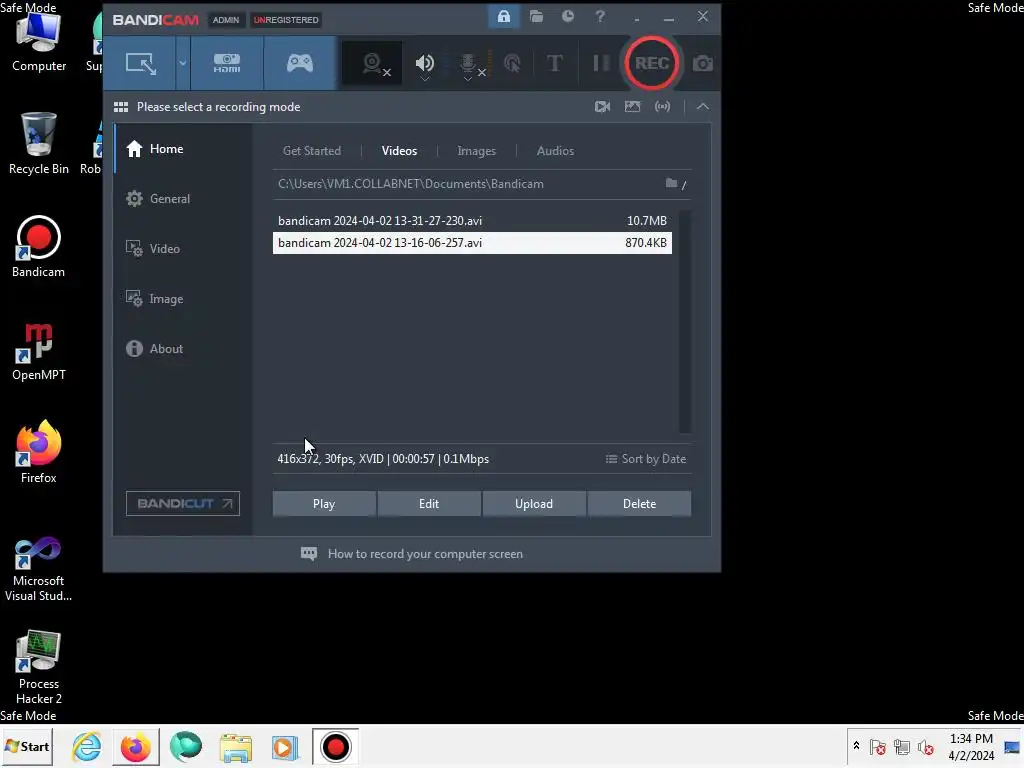The image size is (1024, 768).
Task: Open Process Hacker 2 desktop shortcut
Action: pos(39,667)
